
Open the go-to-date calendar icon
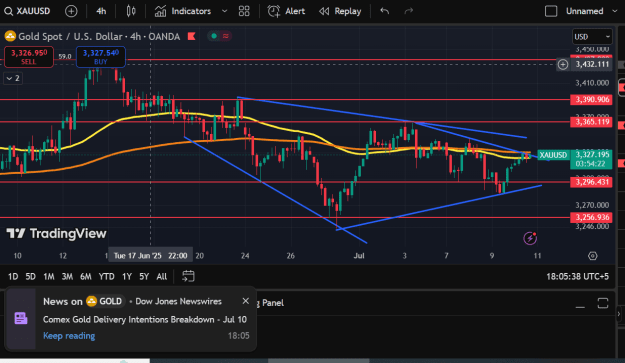[188, 276]
